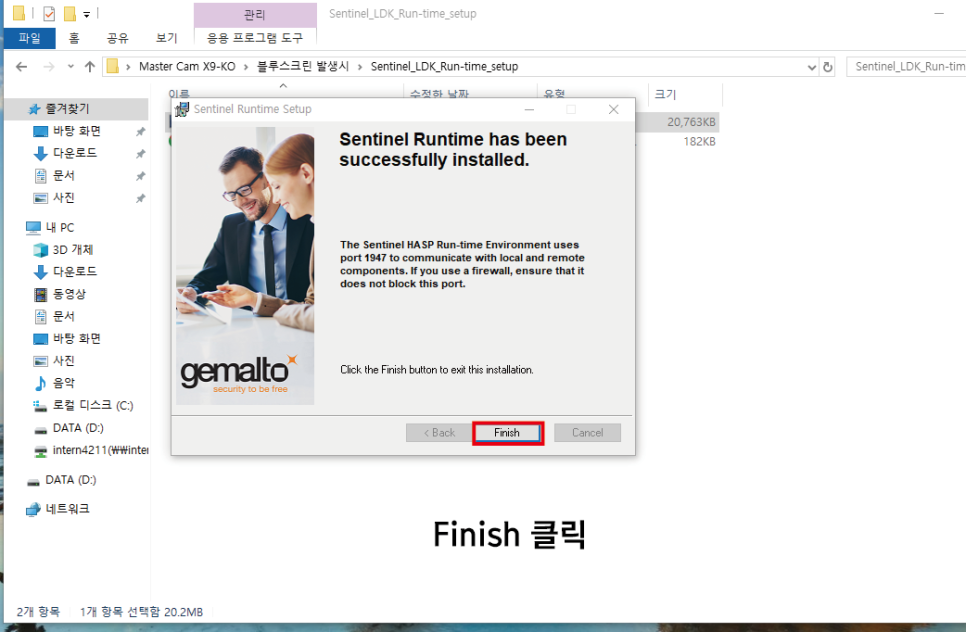Open 다운로드 under 내 PC
This screenshot has width=966, height=632.
(75, 272)
